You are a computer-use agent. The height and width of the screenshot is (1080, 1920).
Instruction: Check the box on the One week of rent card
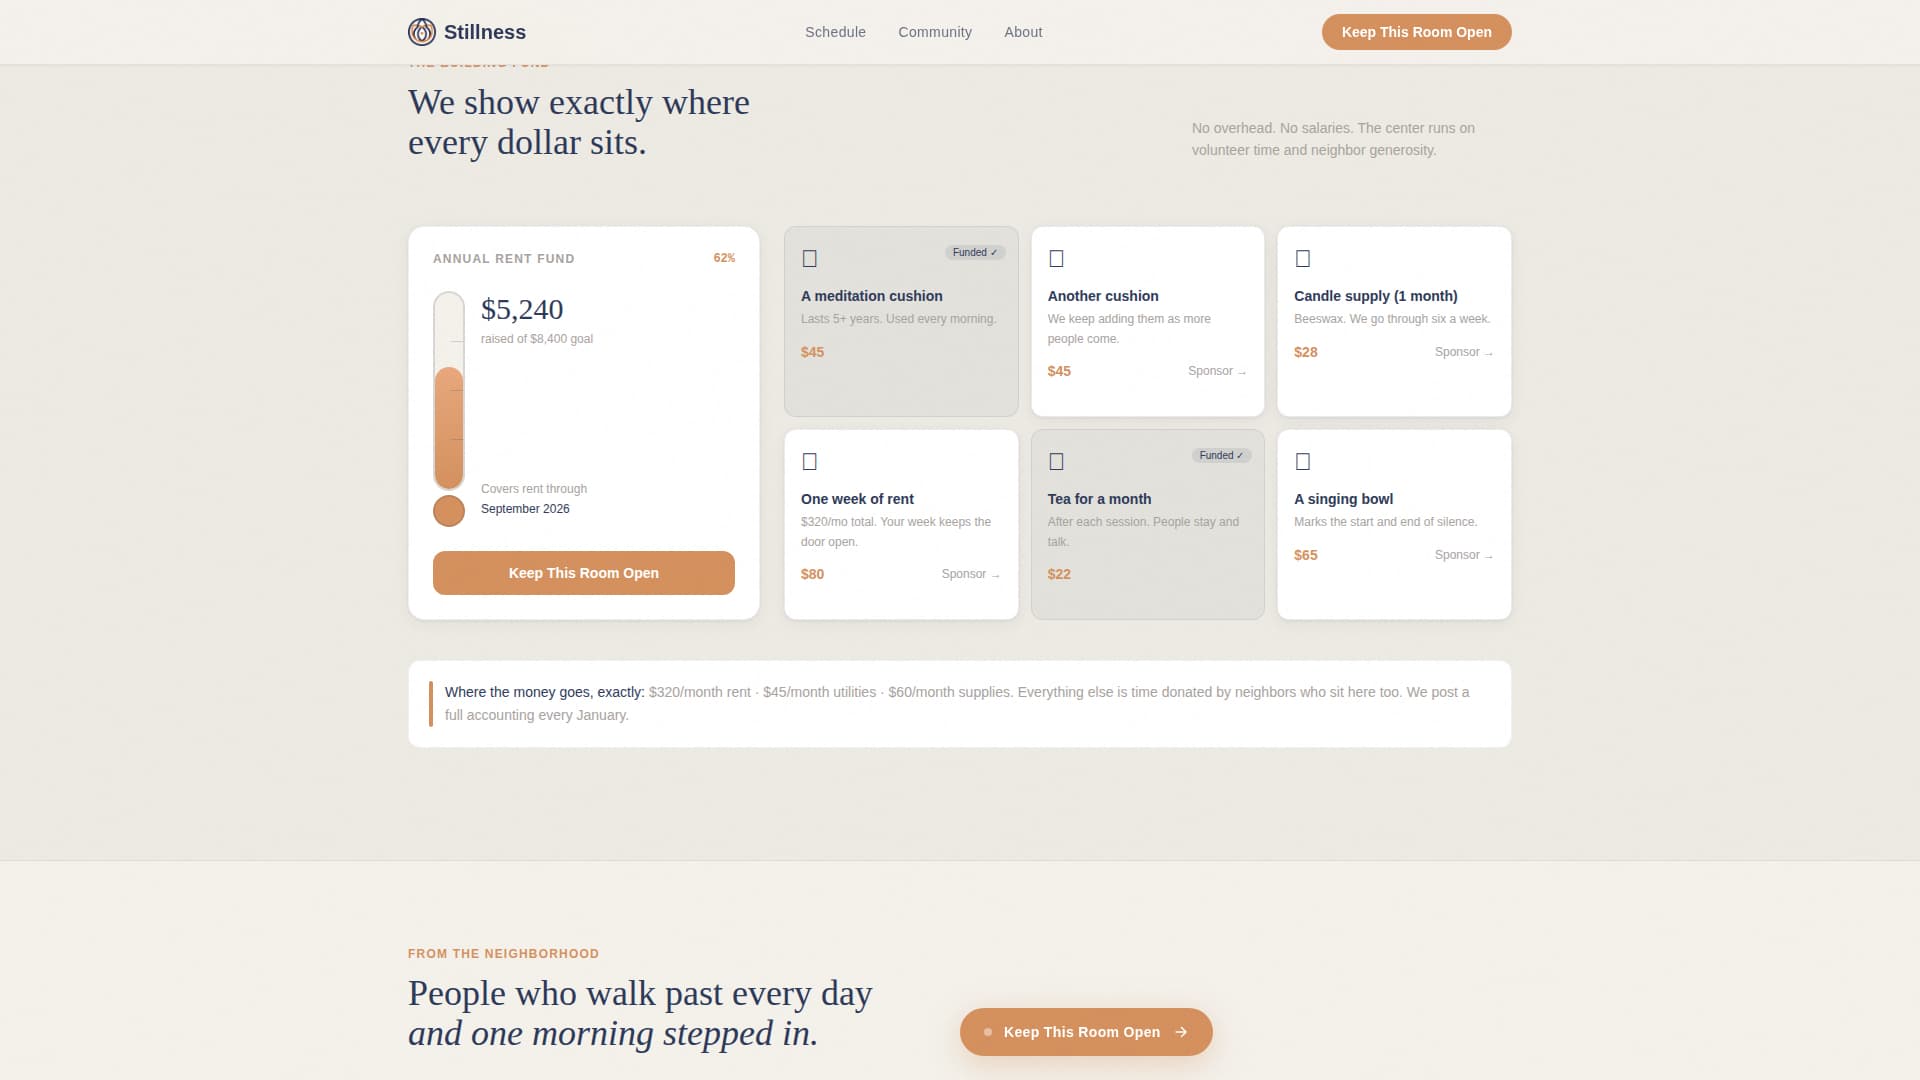pos(811,461)
